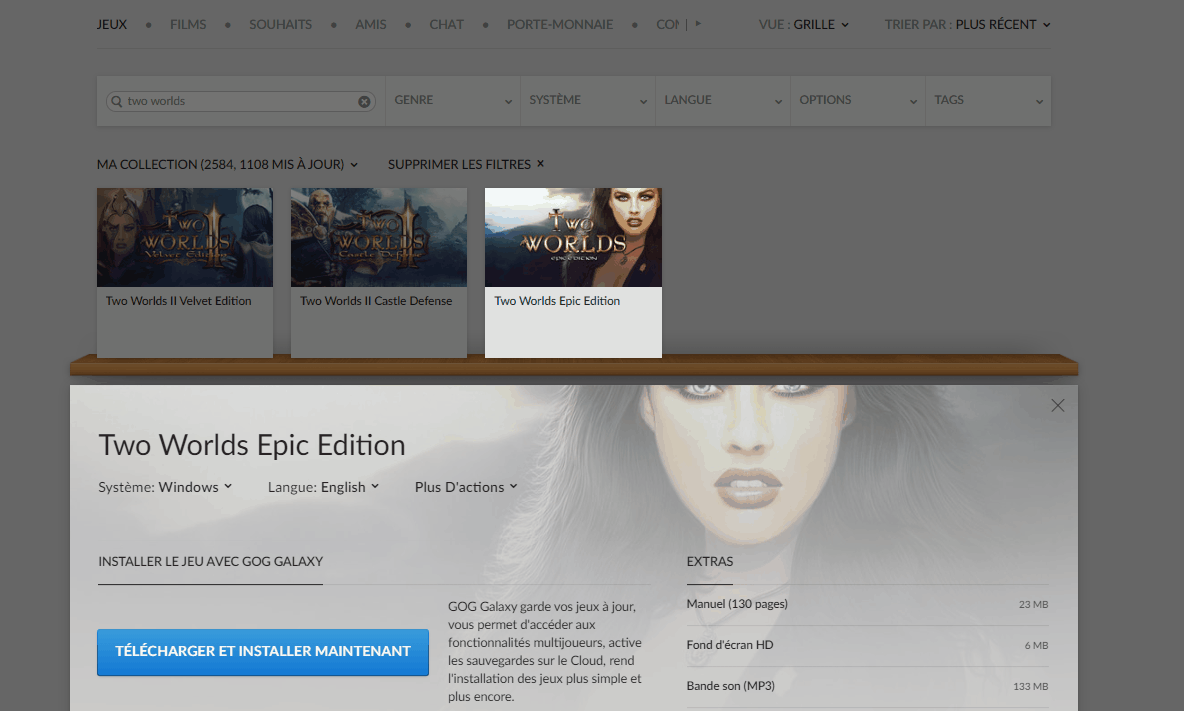Expand the Options filter dropdown

pos(858,100)
